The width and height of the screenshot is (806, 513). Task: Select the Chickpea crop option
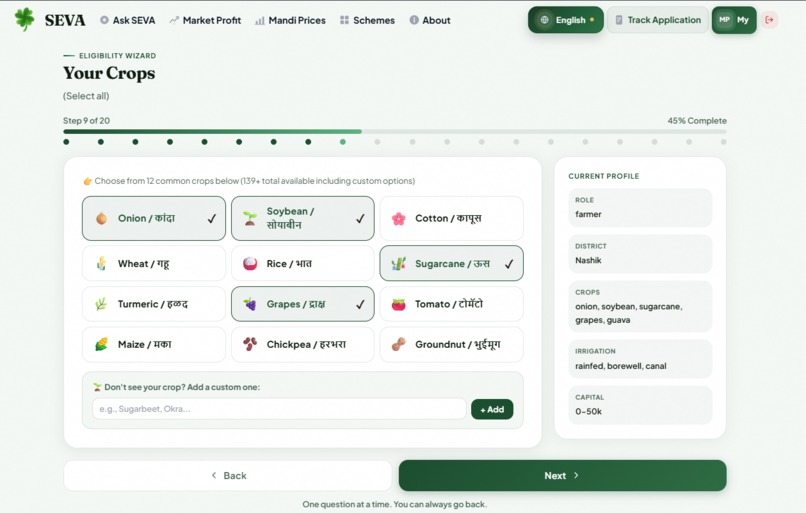[303, 344]
